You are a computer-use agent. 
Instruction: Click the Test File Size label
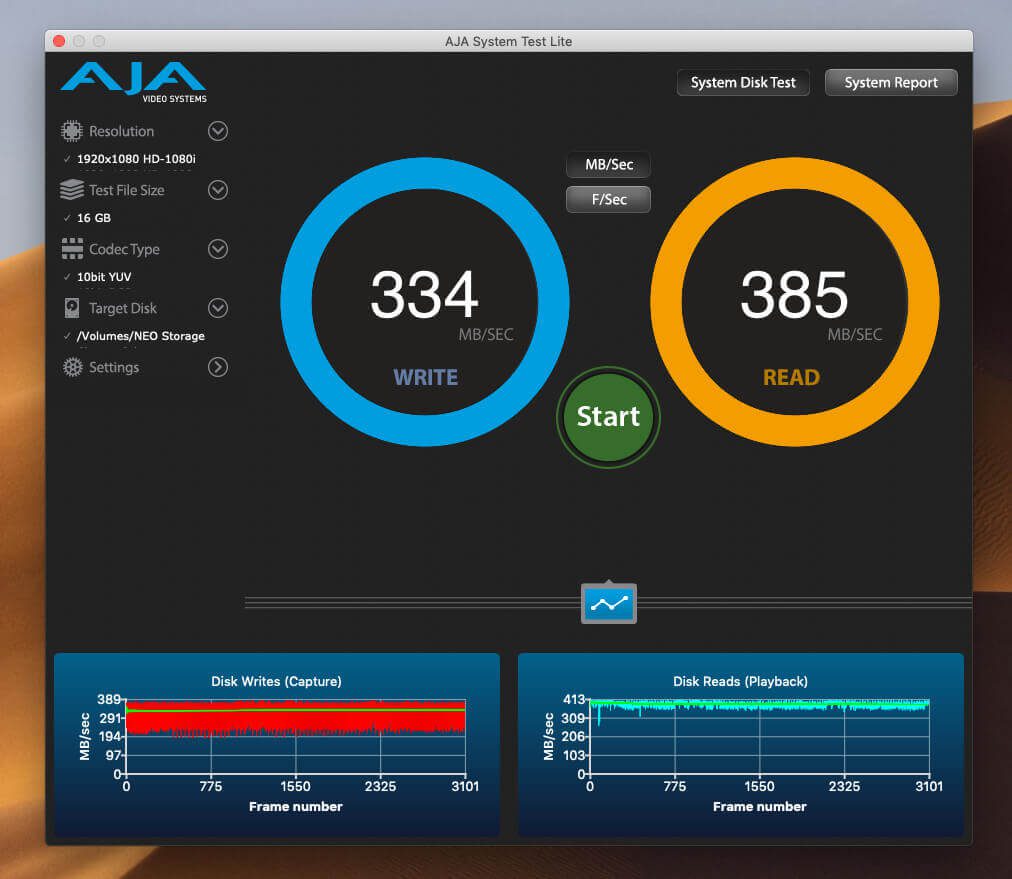point(126,190)
